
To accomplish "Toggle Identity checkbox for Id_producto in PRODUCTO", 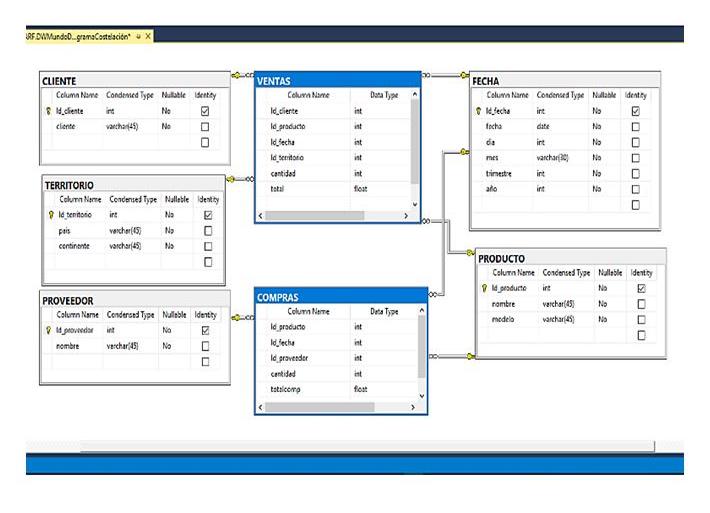I will [x=641, y=288].
